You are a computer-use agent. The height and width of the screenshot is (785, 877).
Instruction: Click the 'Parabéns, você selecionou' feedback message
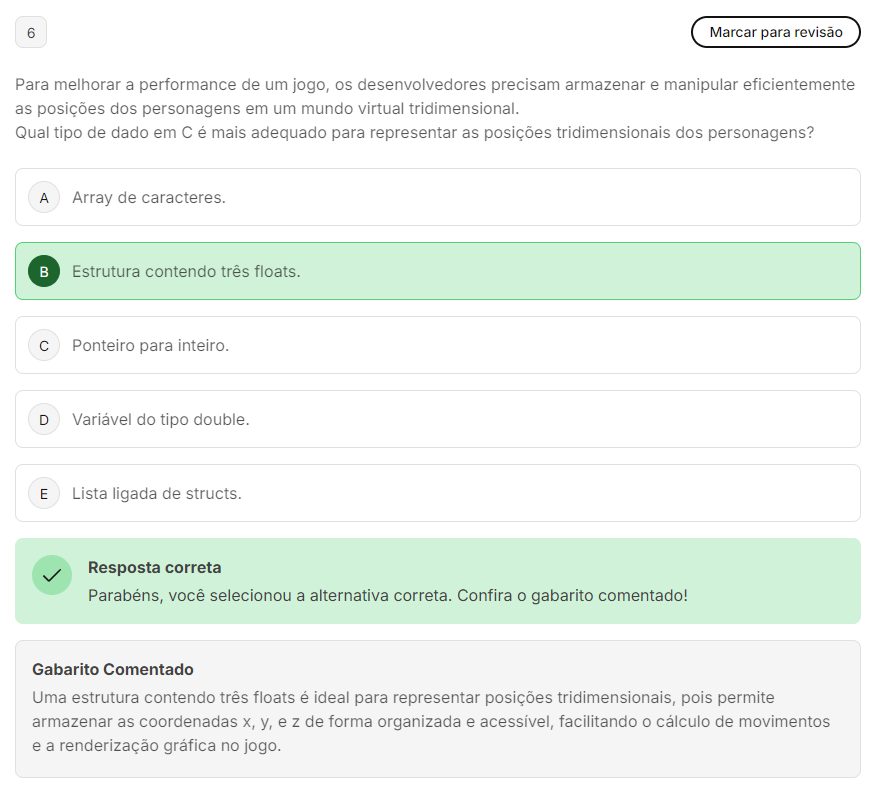388,596
